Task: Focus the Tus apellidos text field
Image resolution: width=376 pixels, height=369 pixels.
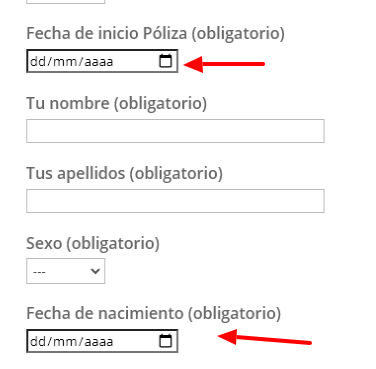Action: (x=175, y=201)
